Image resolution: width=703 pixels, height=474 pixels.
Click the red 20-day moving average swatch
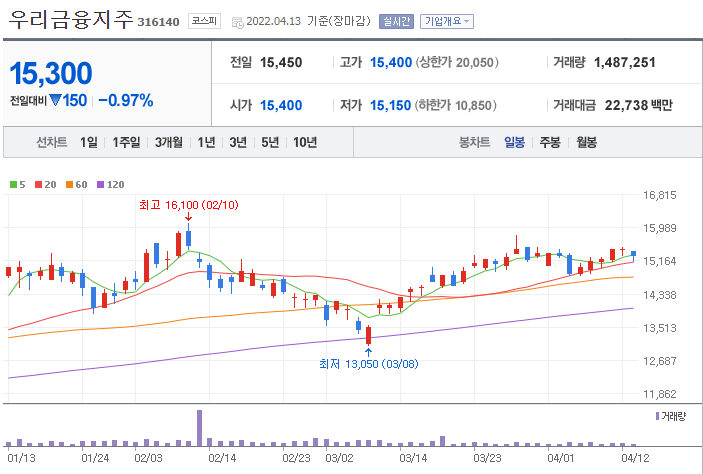[39, 184]
